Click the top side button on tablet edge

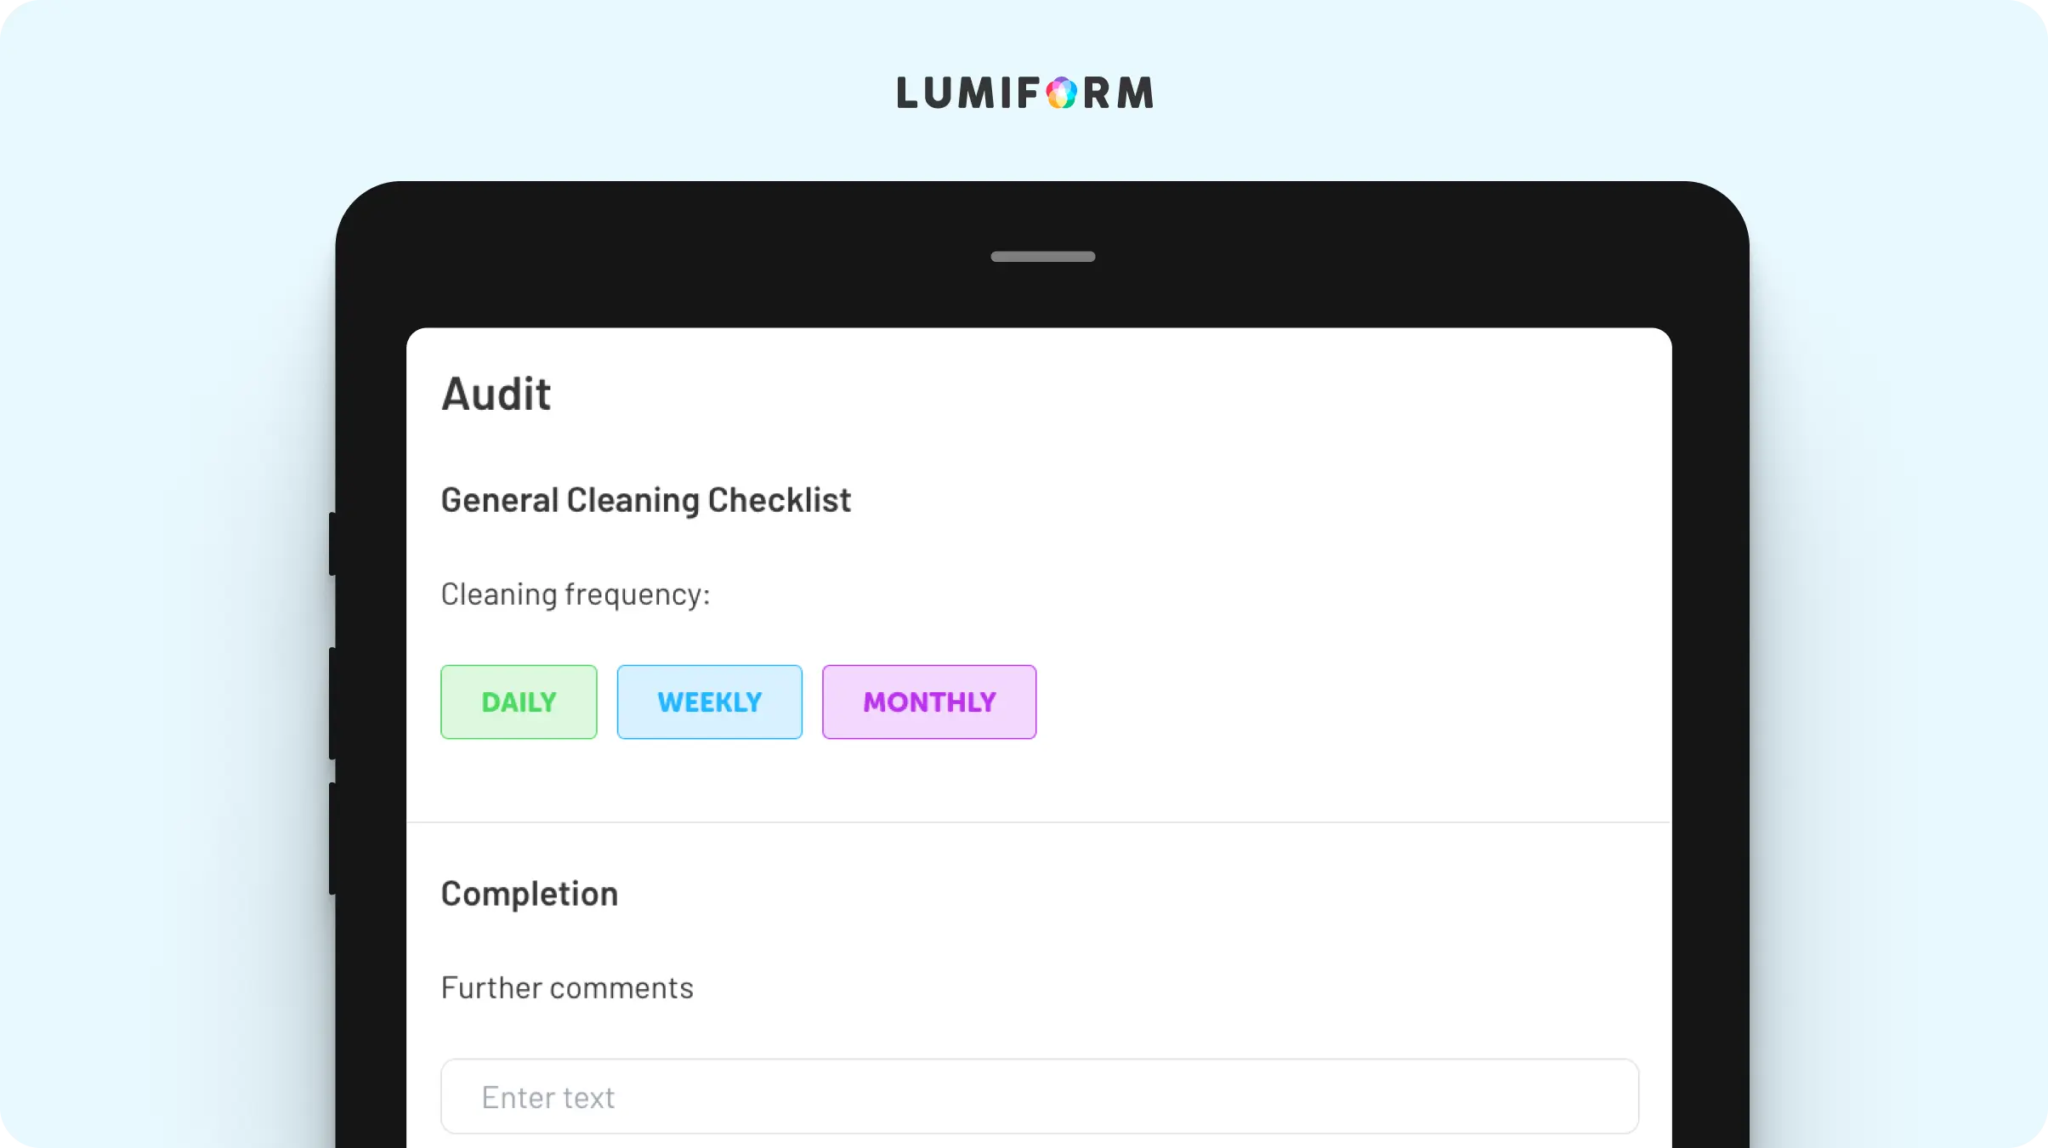pyautogui.click(x=333, y=543)
